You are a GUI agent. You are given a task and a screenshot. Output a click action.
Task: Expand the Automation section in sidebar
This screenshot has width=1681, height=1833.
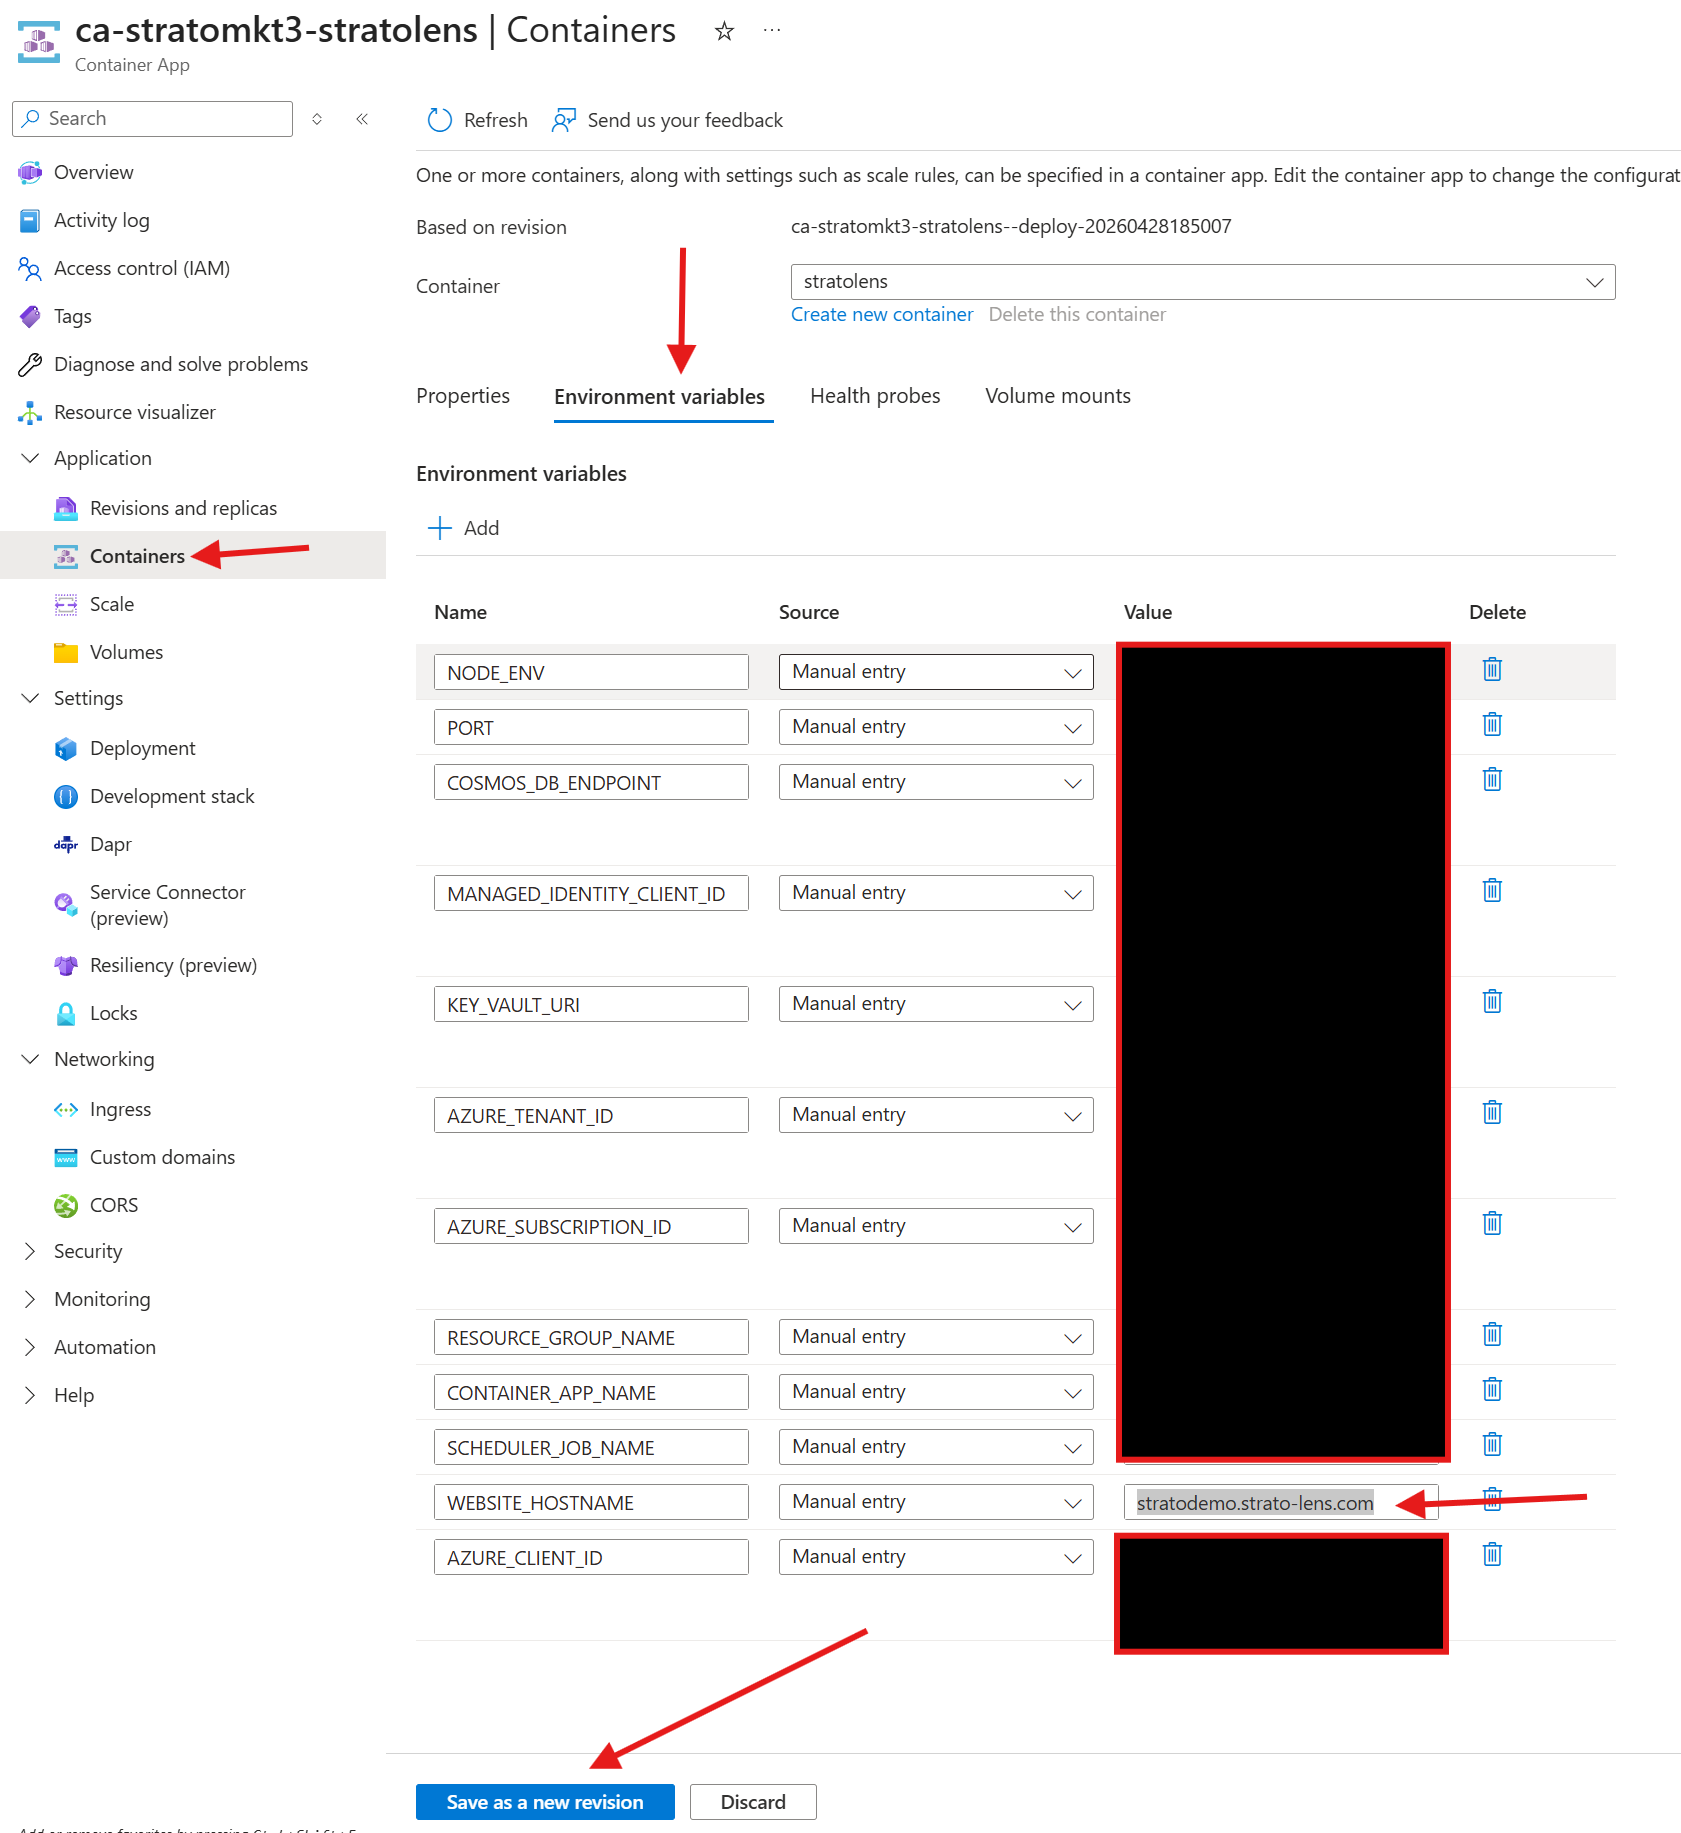point(30,1347)
